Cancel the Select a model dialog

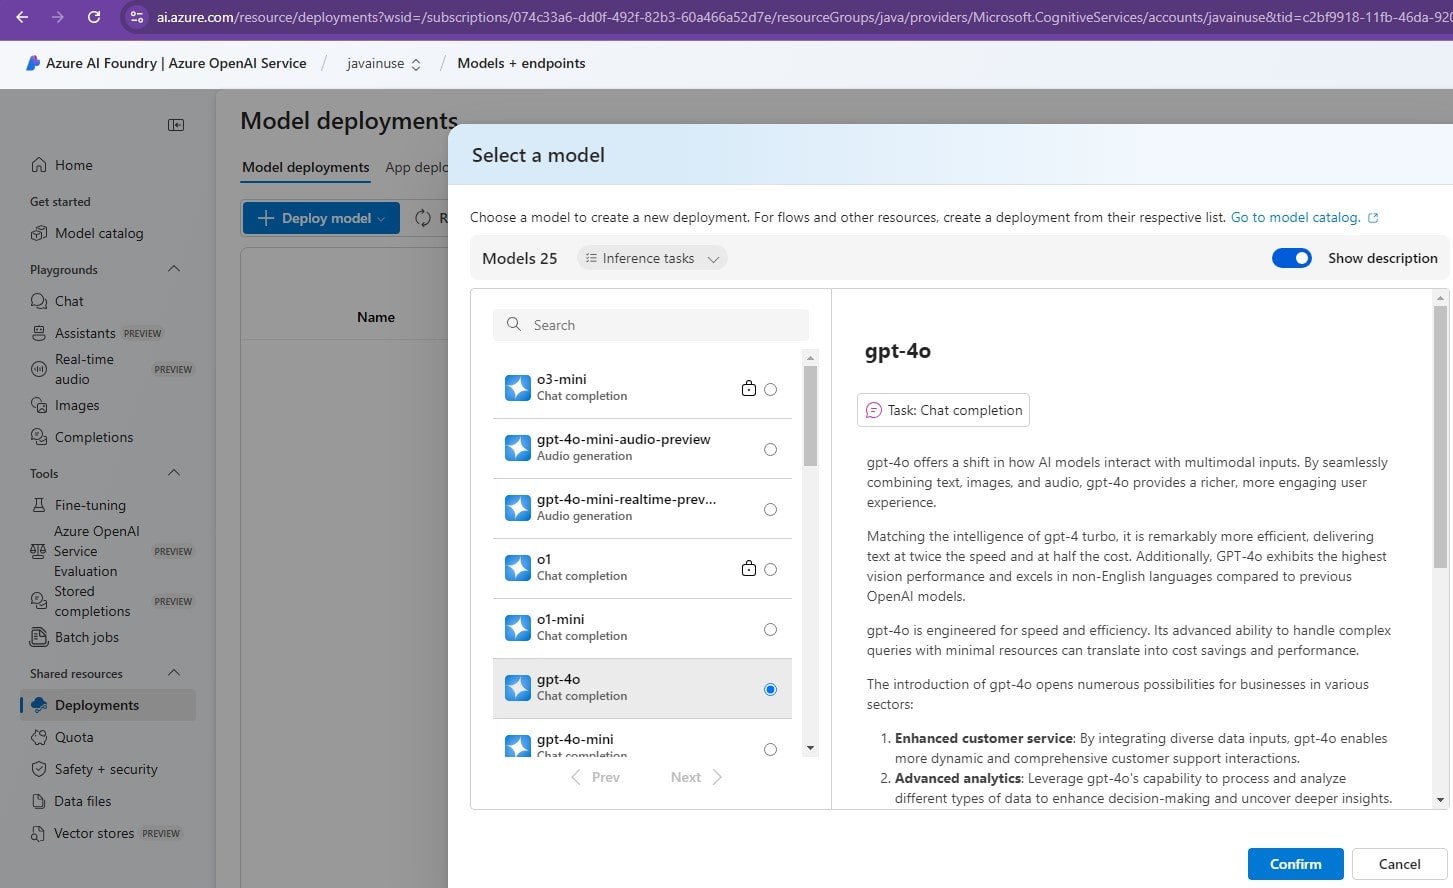click(x=1399, y=864)
